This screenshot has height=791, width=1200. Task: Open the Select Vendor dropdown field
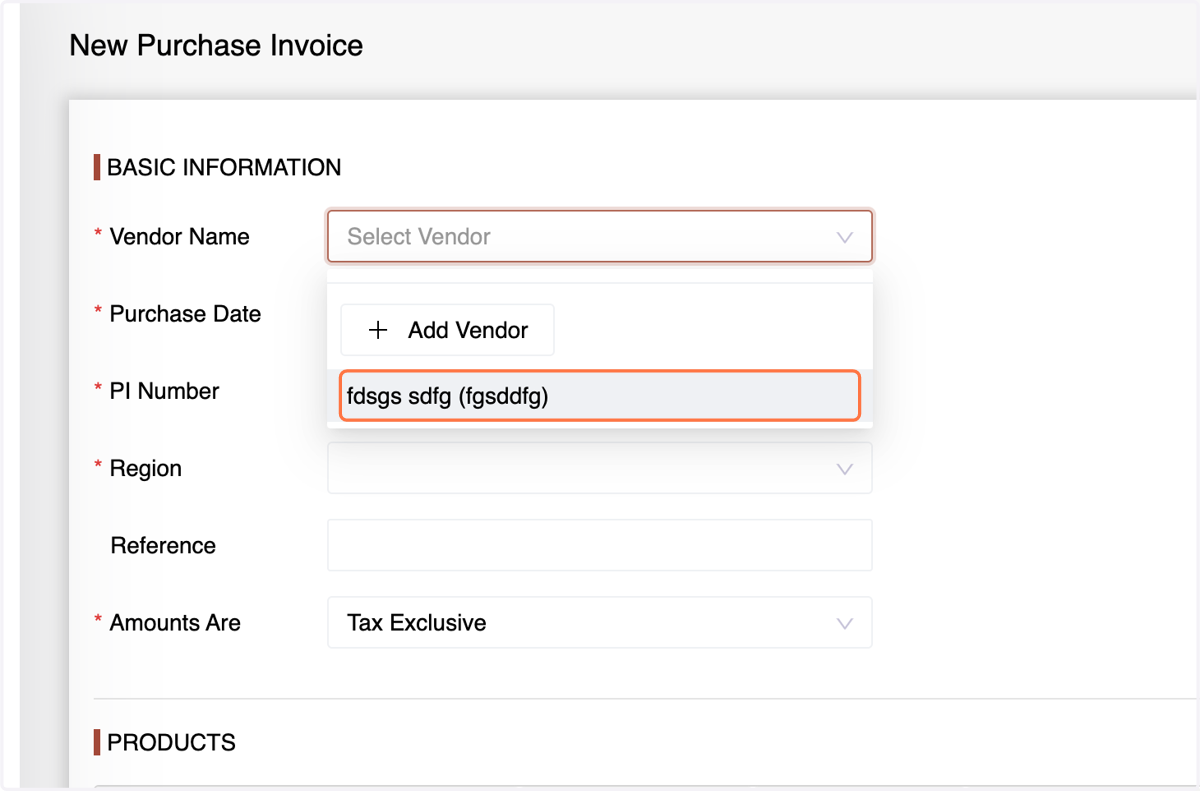pos(599,236)
